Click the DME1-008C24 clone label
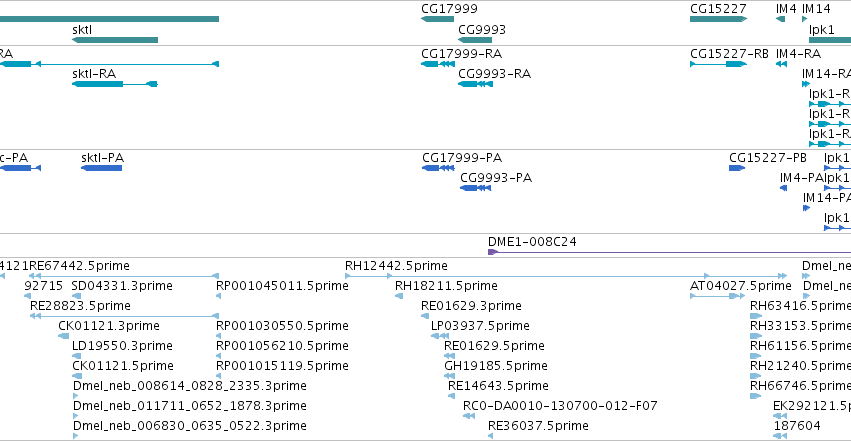The height and width of the screenshot is (441, 851). 532,242
